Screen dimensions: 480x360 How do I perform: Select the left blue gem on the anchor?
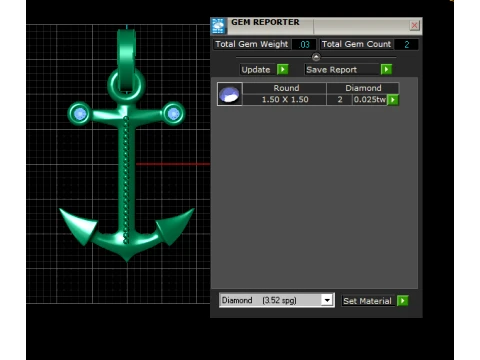pos(80,114)
